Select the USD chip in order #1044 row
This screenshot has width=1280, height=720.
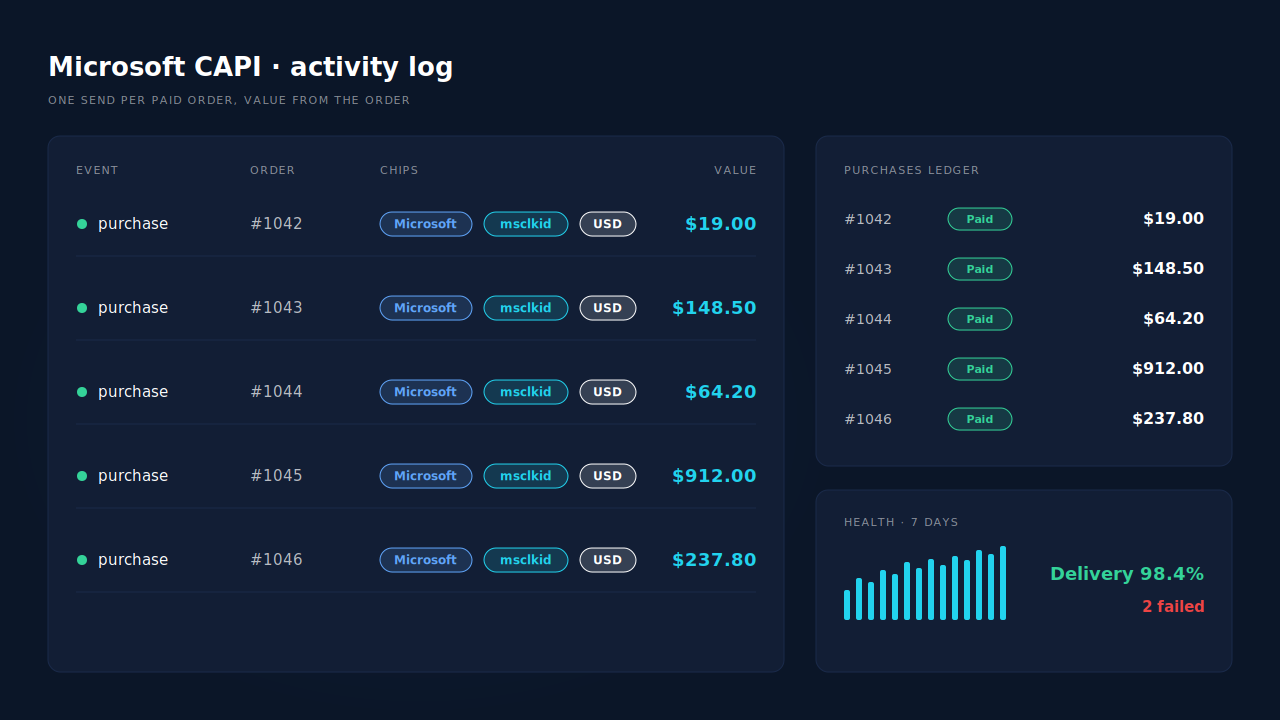click(x=608, y=392)
